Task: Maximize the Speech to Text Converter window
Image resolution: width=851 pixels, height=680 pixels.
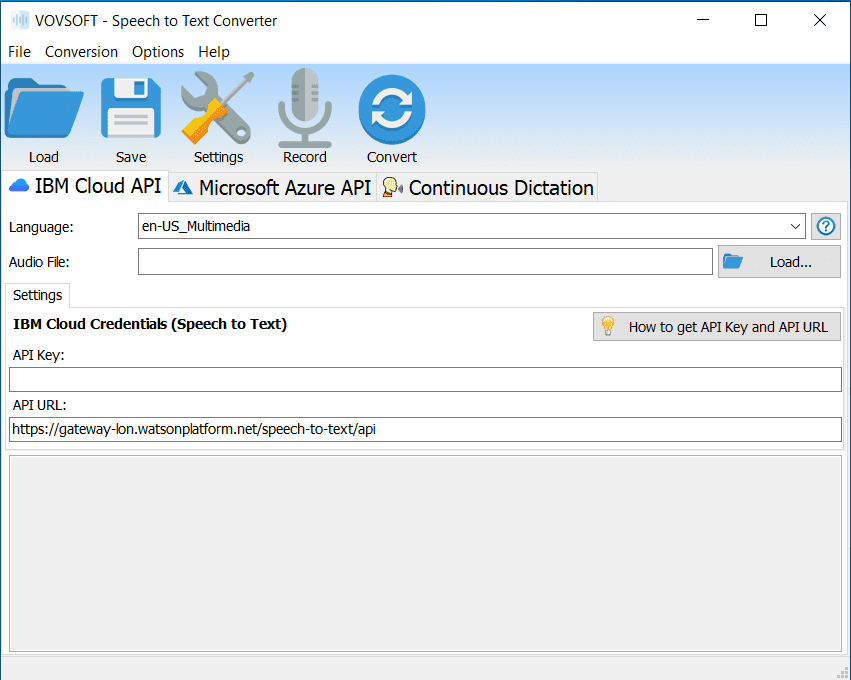Action: (x=761, y=20)
